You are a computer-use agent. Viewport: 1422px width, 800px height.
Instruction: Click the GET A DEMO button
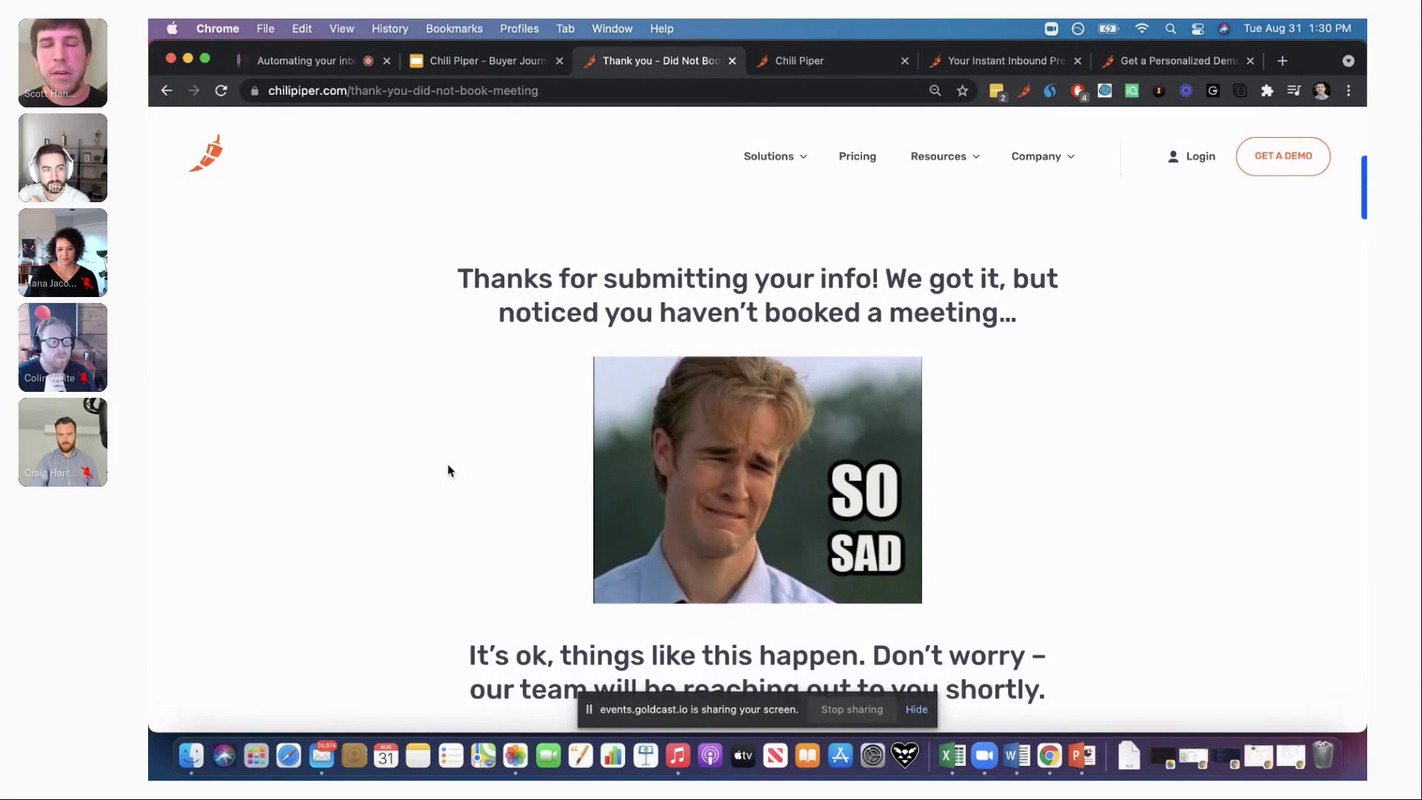(x=1282, y=156)
